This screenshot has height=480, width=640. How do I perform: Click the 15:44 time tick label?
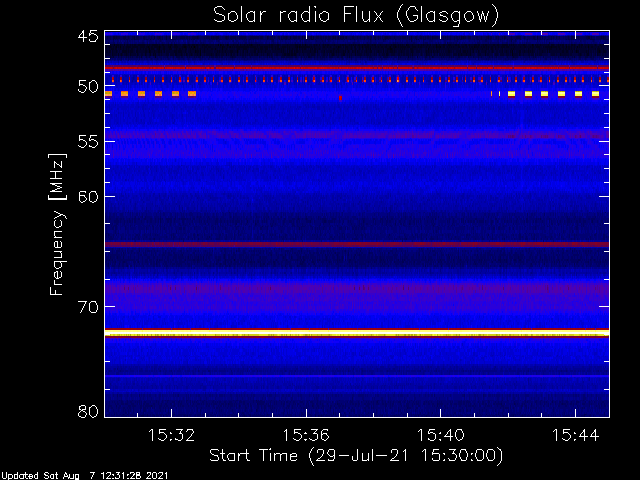point(576,435)
